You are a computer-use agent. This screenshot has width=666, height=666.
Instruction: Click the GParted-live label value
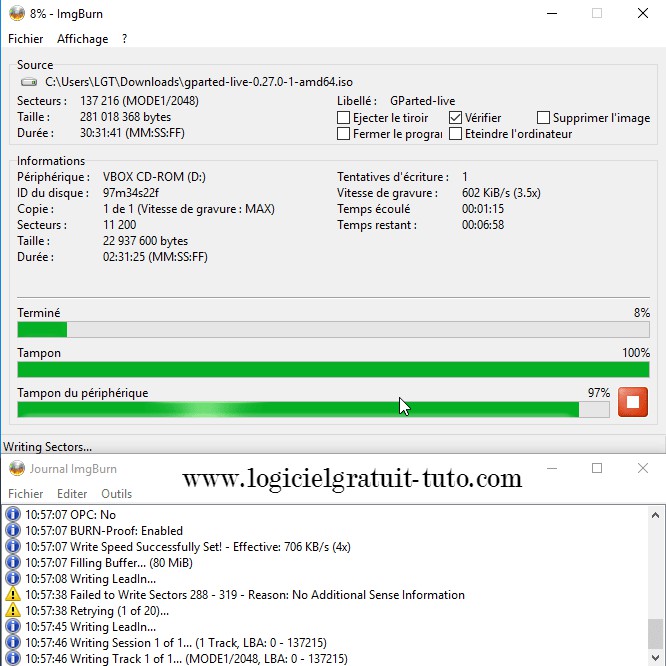(x=422, y=101)
